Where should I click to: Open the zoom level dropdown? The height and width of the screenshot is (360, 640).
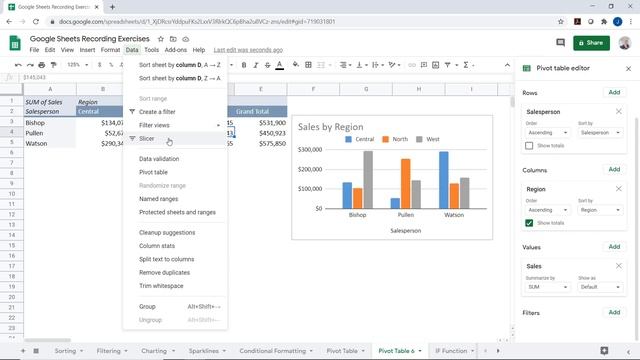click(78, 65)
